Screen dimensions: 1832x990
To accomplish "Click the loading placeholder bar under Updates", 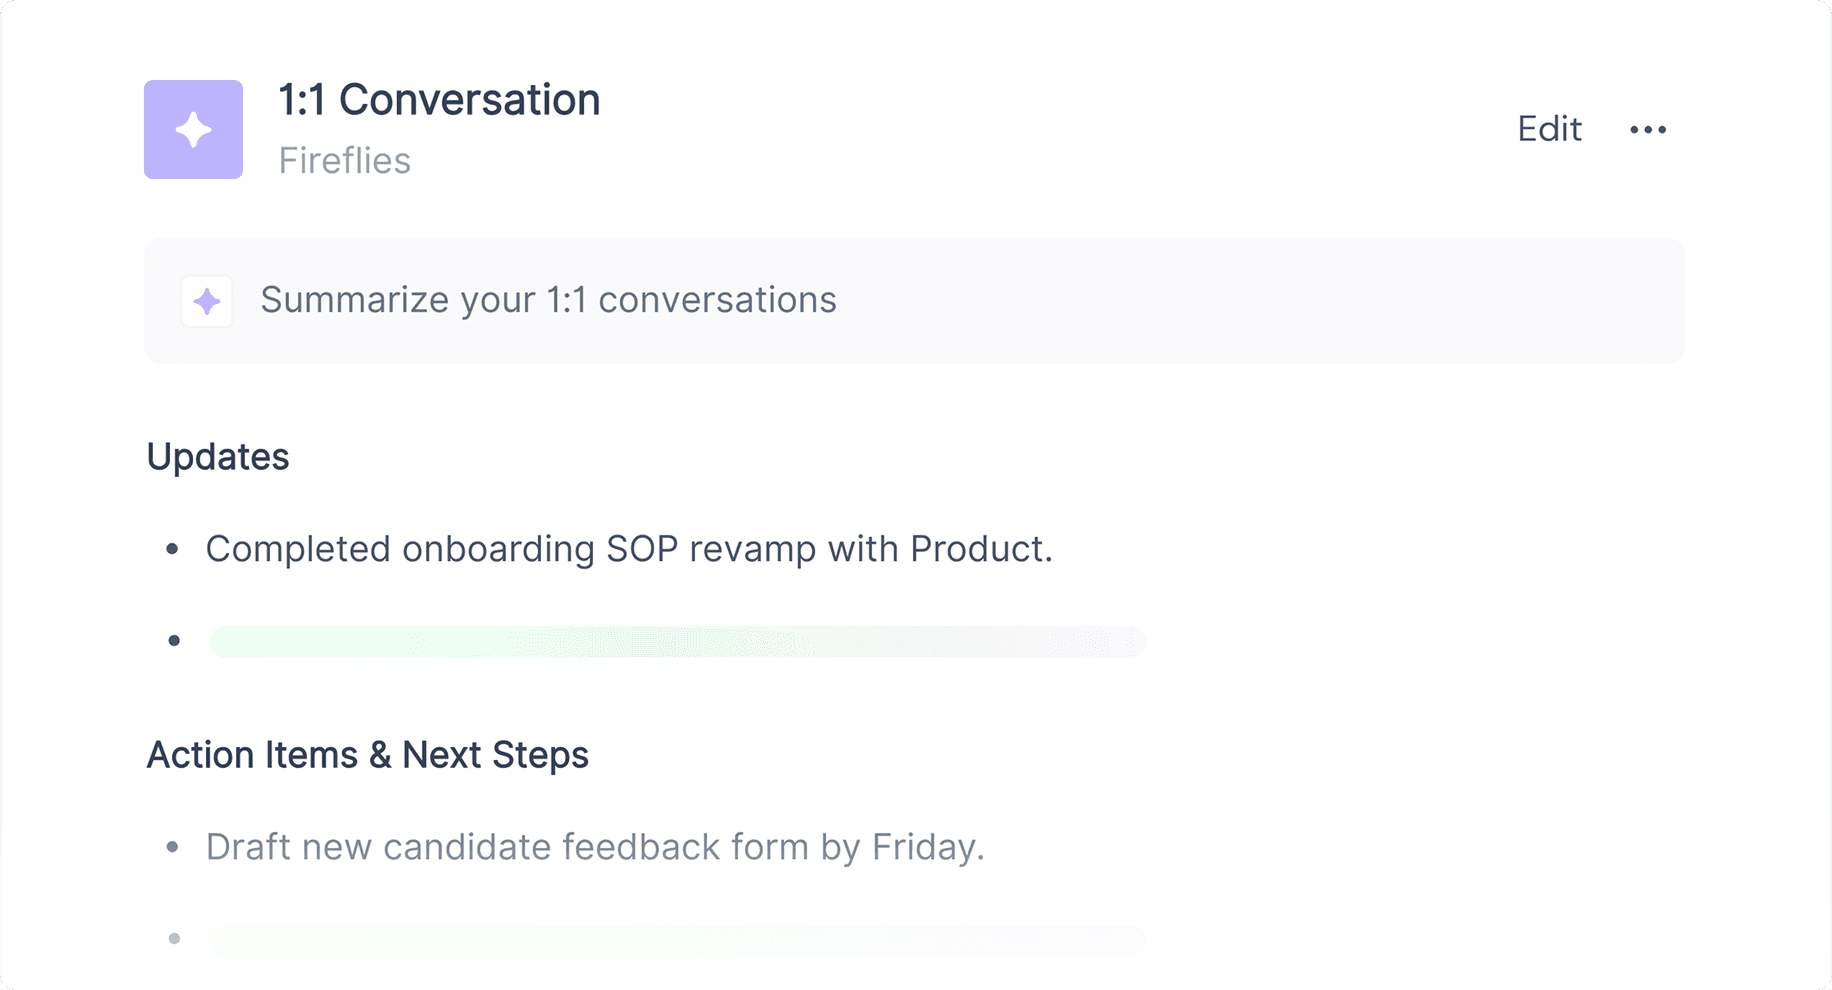I will 677,641.
